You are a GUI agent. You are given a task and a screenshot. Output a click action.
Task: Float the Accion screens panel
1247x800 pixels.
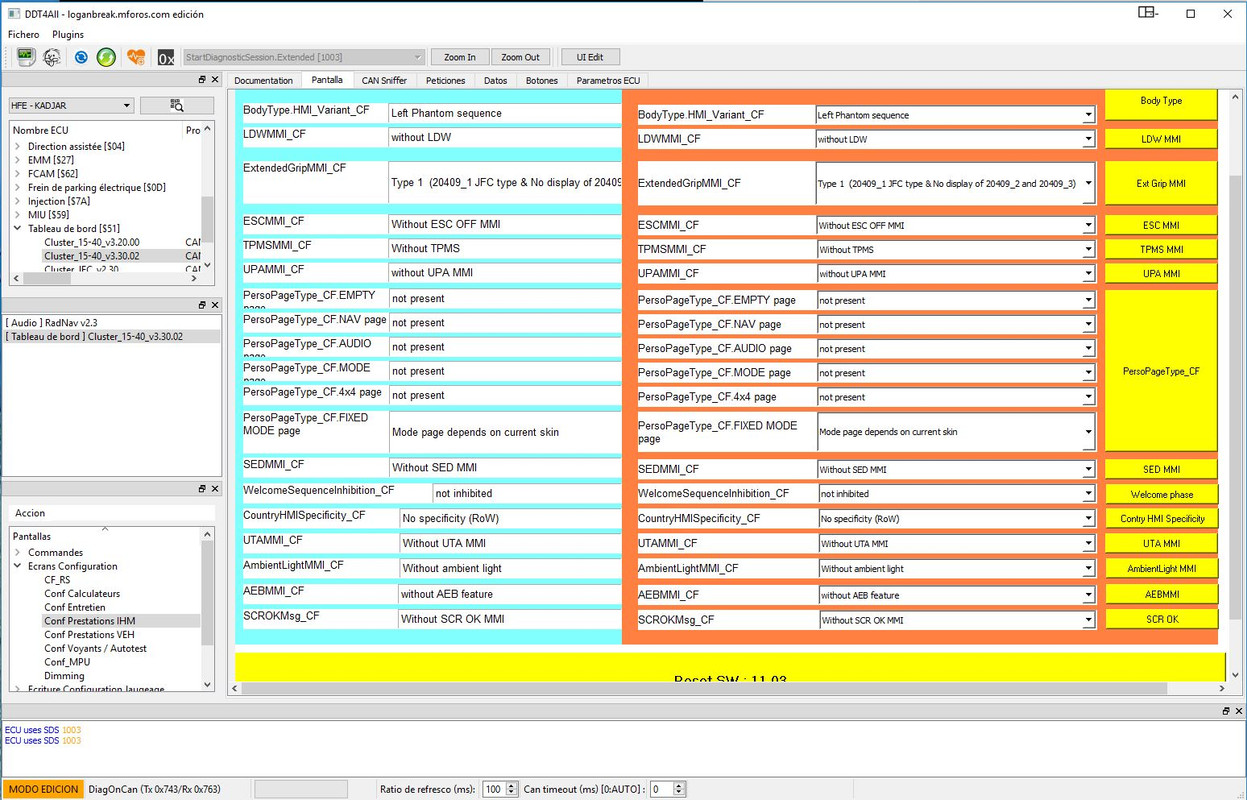tap(202, 489)
